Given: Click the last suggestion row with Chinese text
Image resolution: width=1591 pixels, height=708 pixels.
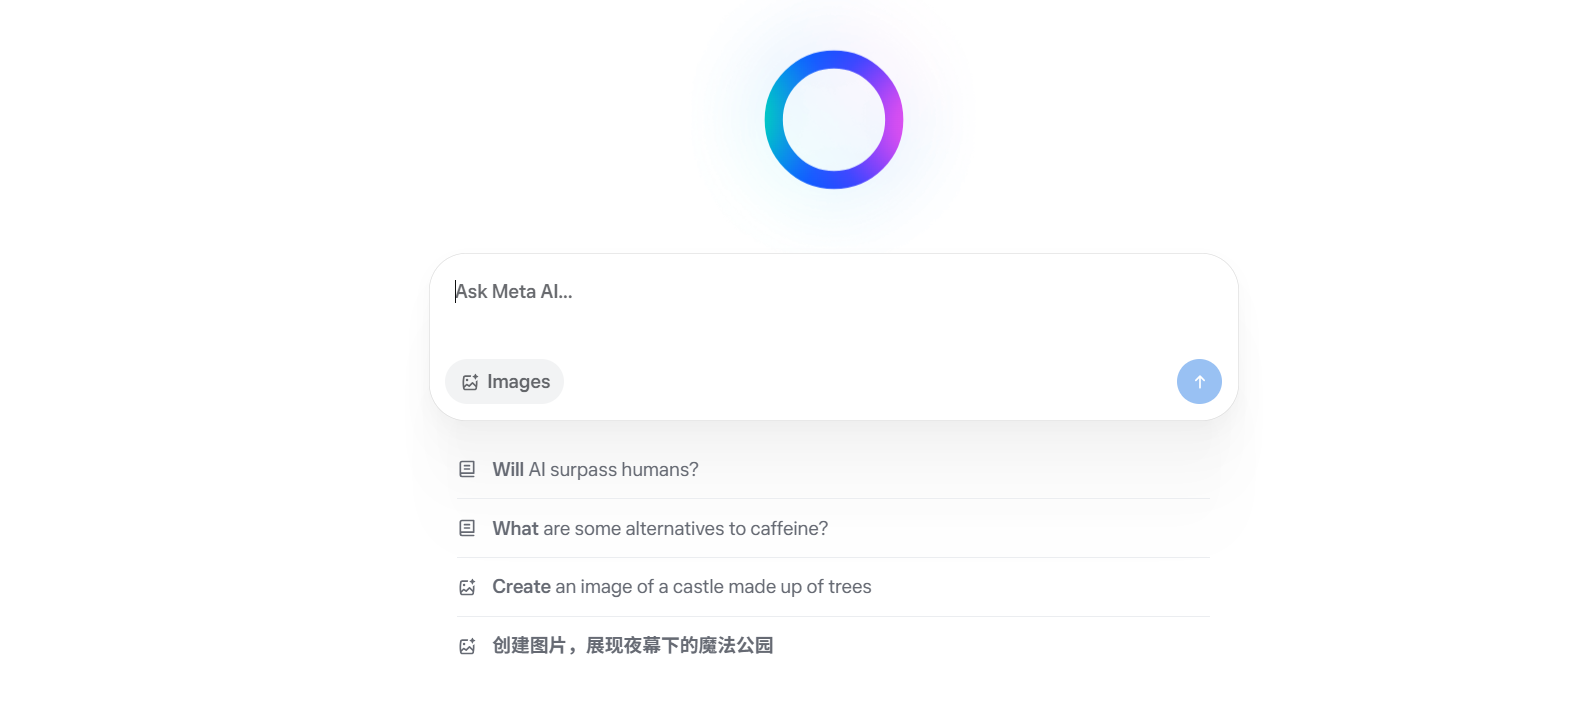Looking at the screenshot, I should click(x=632, y=646).
